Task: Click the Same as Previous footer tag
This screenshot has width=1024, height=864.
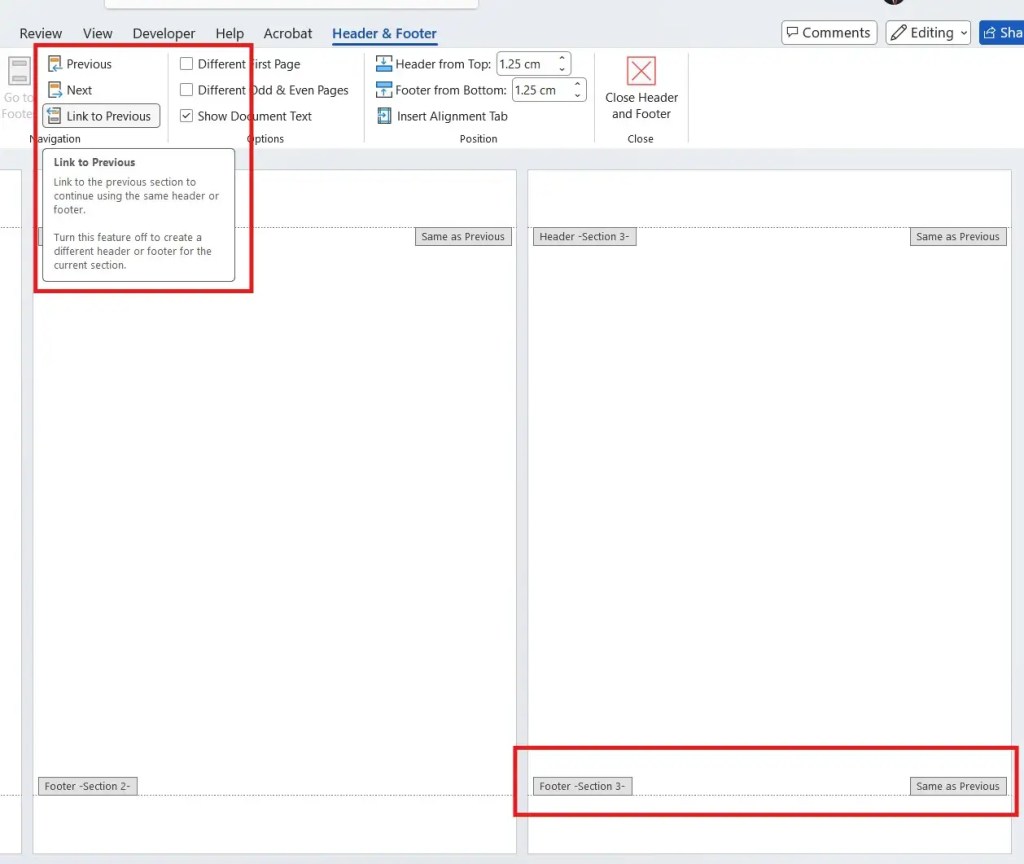Action: pos(957,786)
